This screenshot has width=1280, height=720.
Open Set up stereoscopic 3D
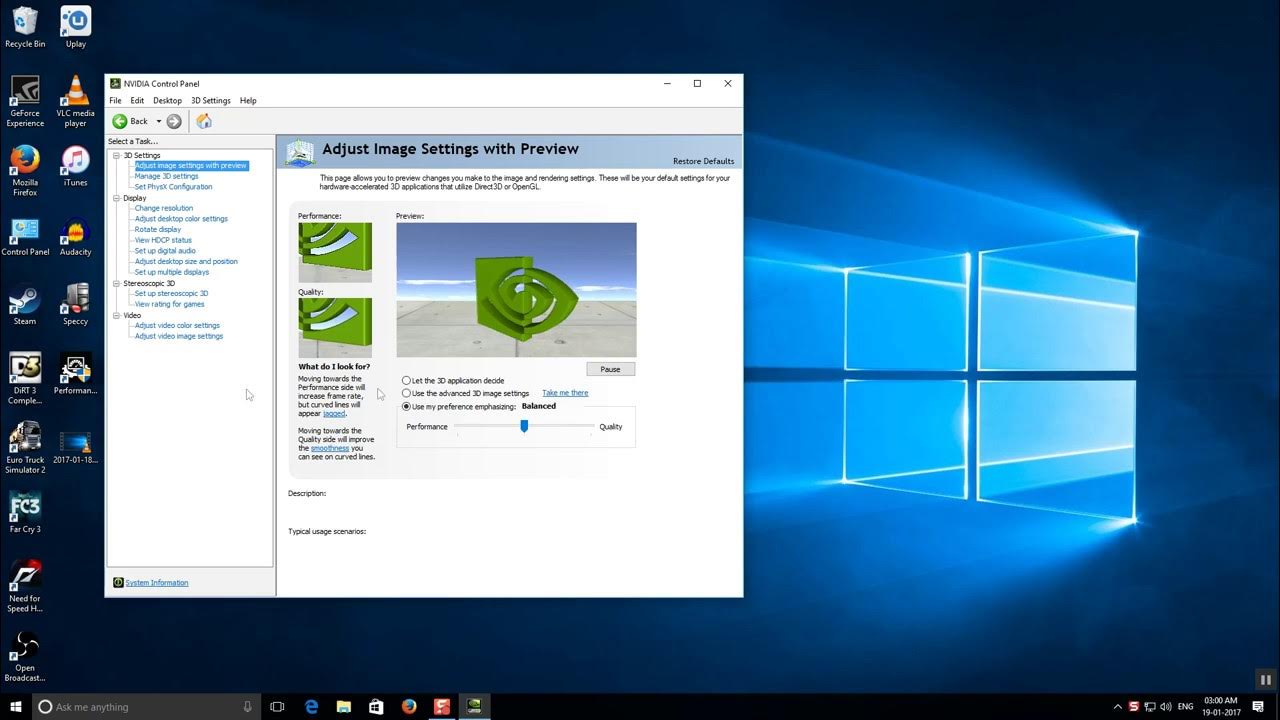pos(172,294)
